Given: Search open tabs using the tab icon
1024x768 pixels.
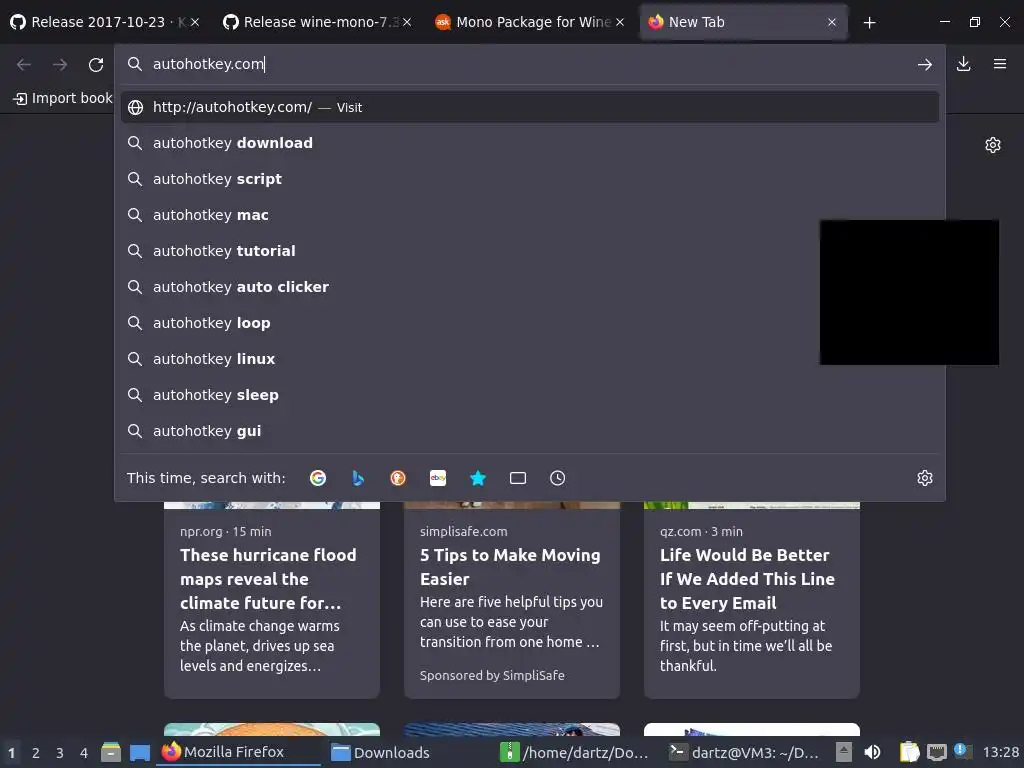Looking at the screenshot, I should pos(518,478).
